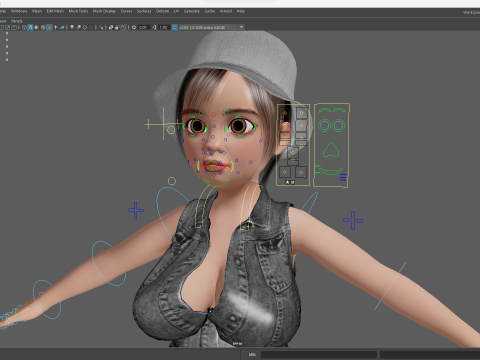Toggle Wireframe on Shaded icon
Viewport: 480px width, 360px height.
click(x=43, y=27)
